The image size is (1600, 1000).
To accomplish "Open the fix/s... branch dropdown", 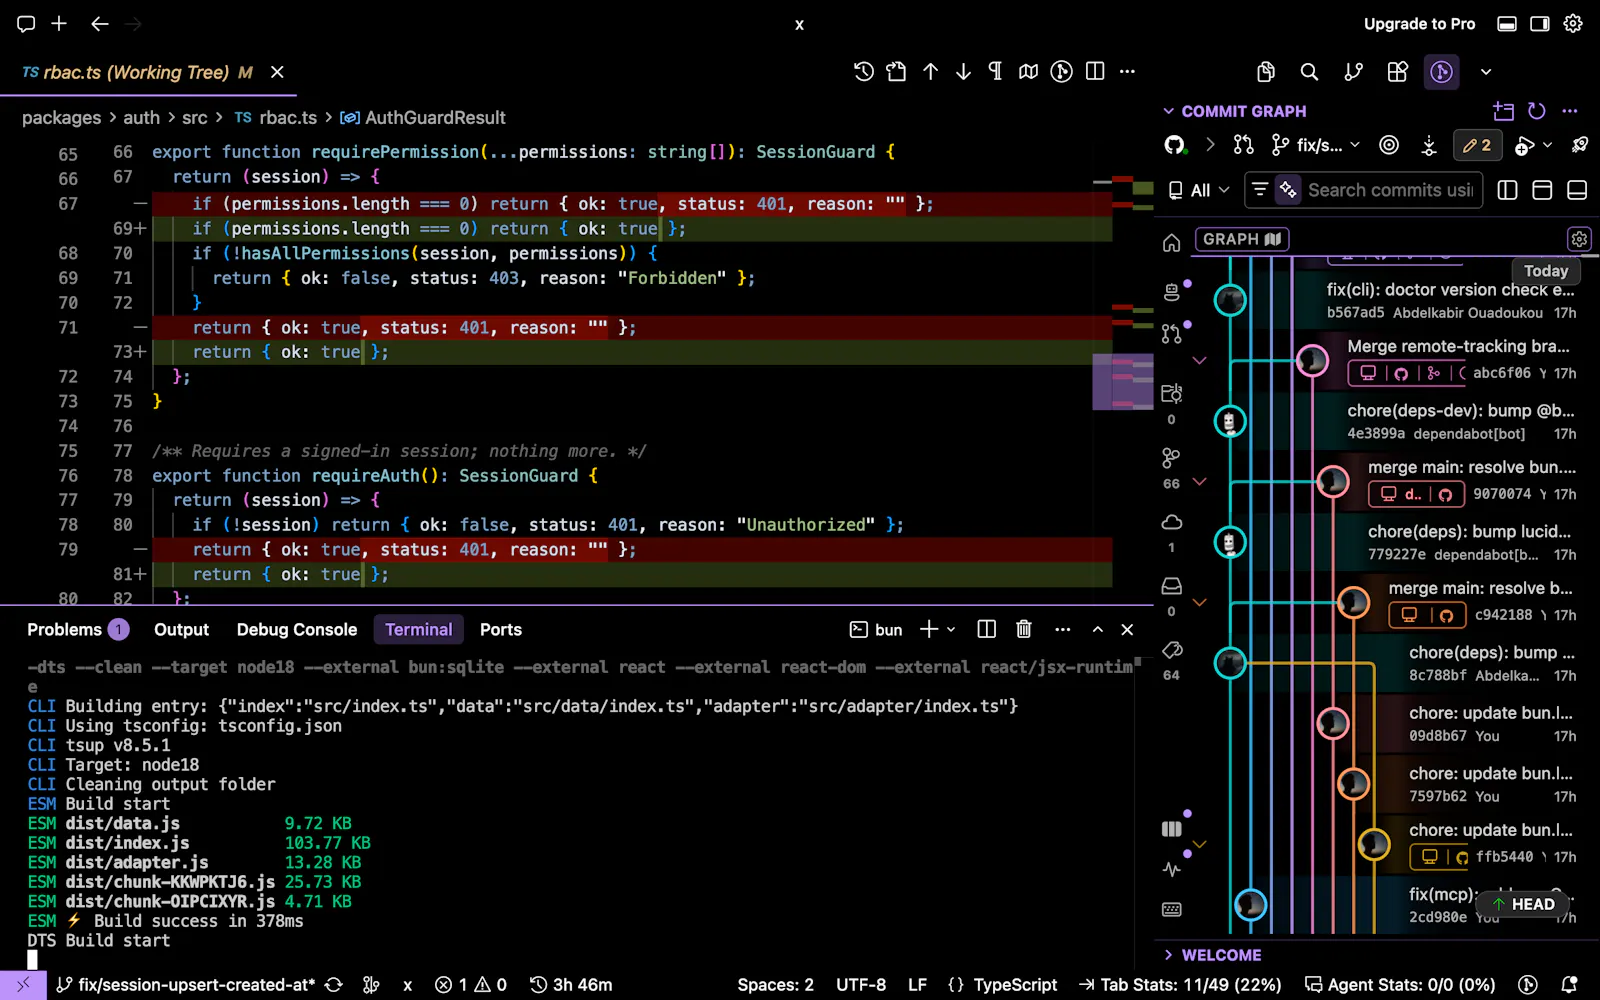I will tap(1315, 145).
